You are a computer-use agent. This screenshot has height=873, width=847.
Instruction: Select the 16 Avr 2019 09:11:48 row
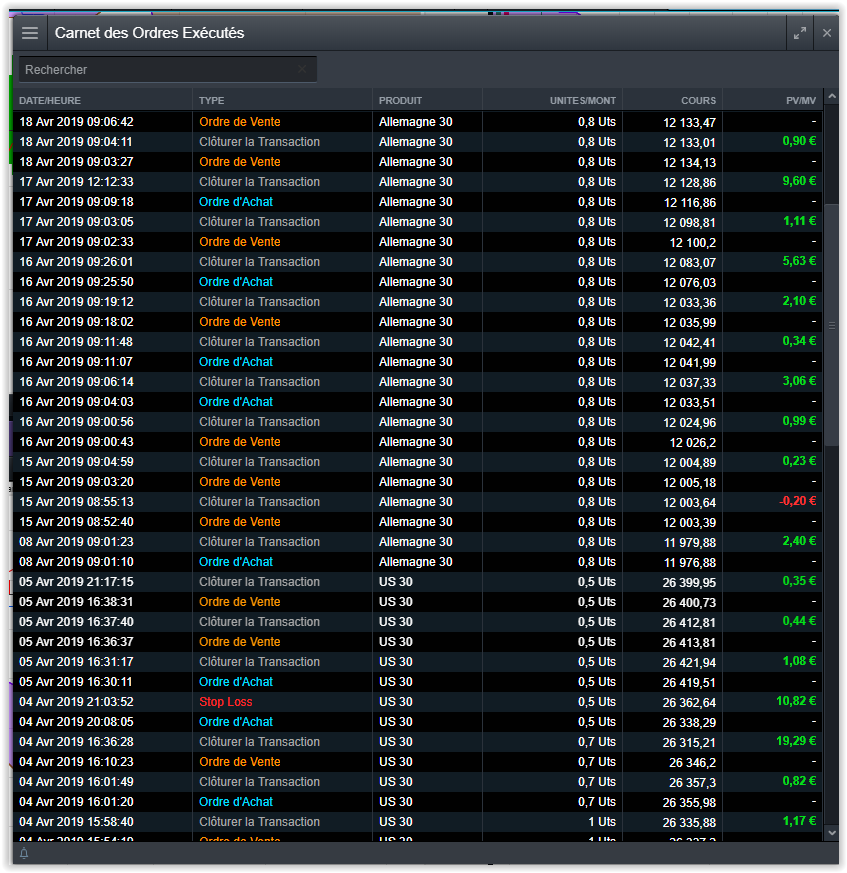[x=418, y=342]
